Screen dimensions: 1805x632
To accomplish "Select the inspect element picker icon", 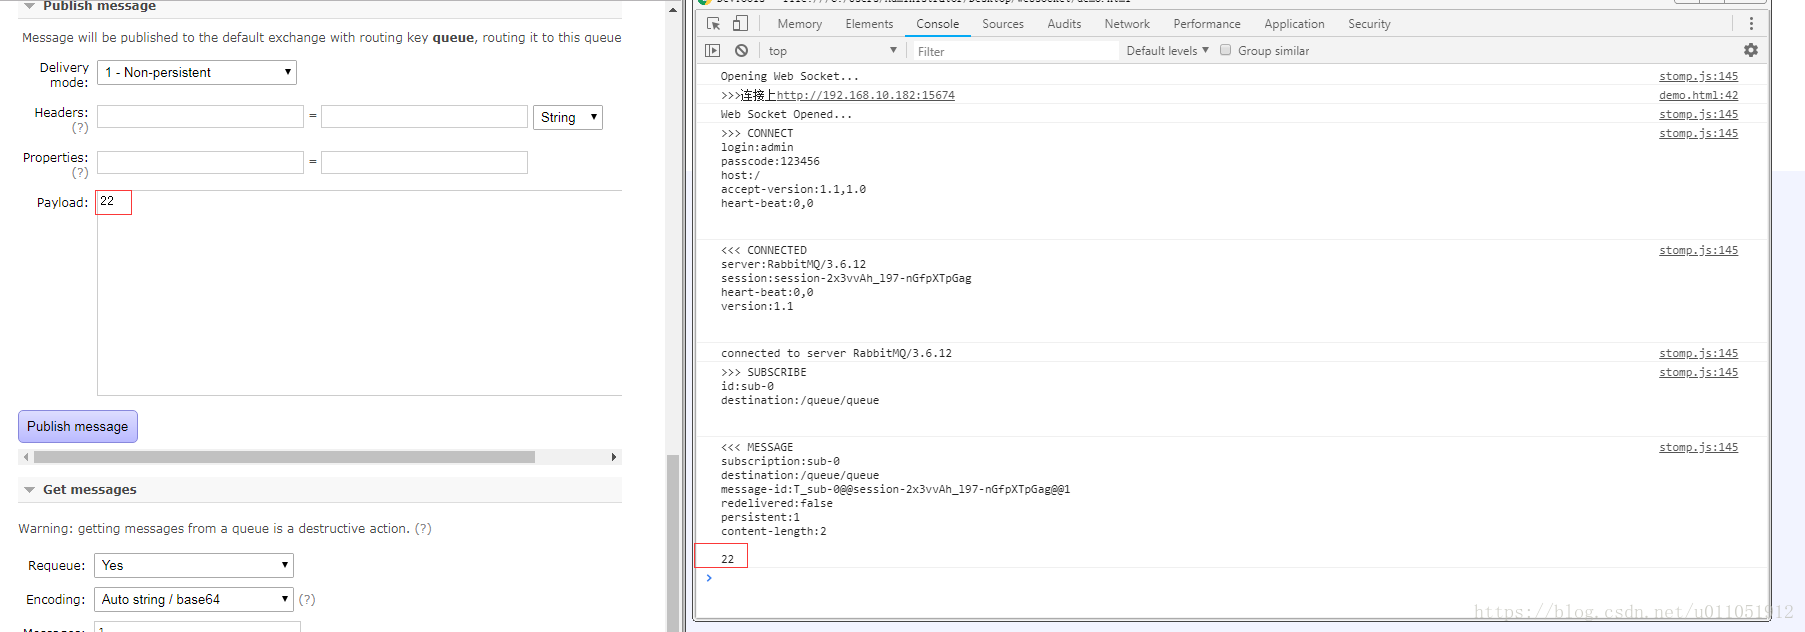I will pyautogui.click(x=713, y=23).
